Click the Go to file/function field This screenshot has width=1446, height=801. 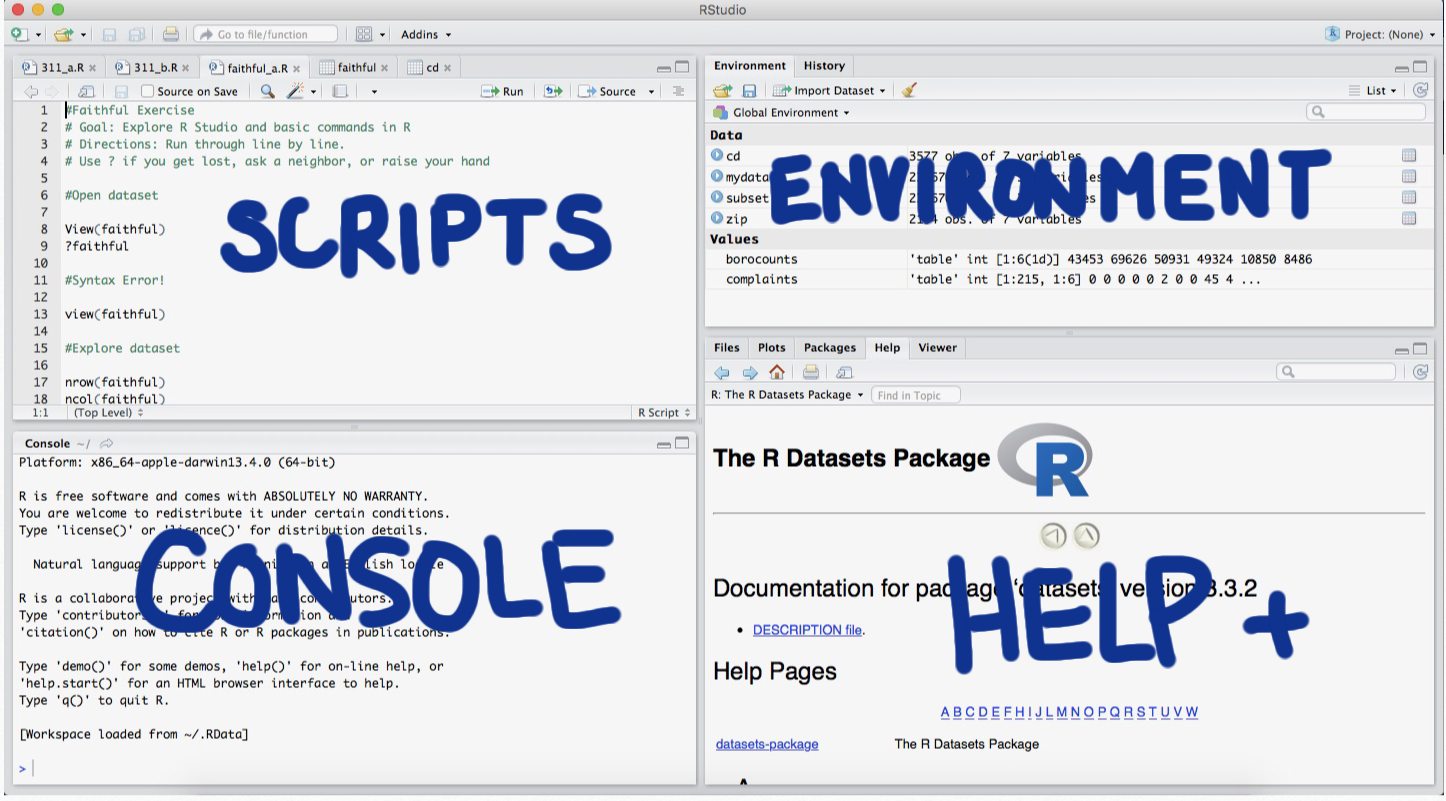pos(265,34)
